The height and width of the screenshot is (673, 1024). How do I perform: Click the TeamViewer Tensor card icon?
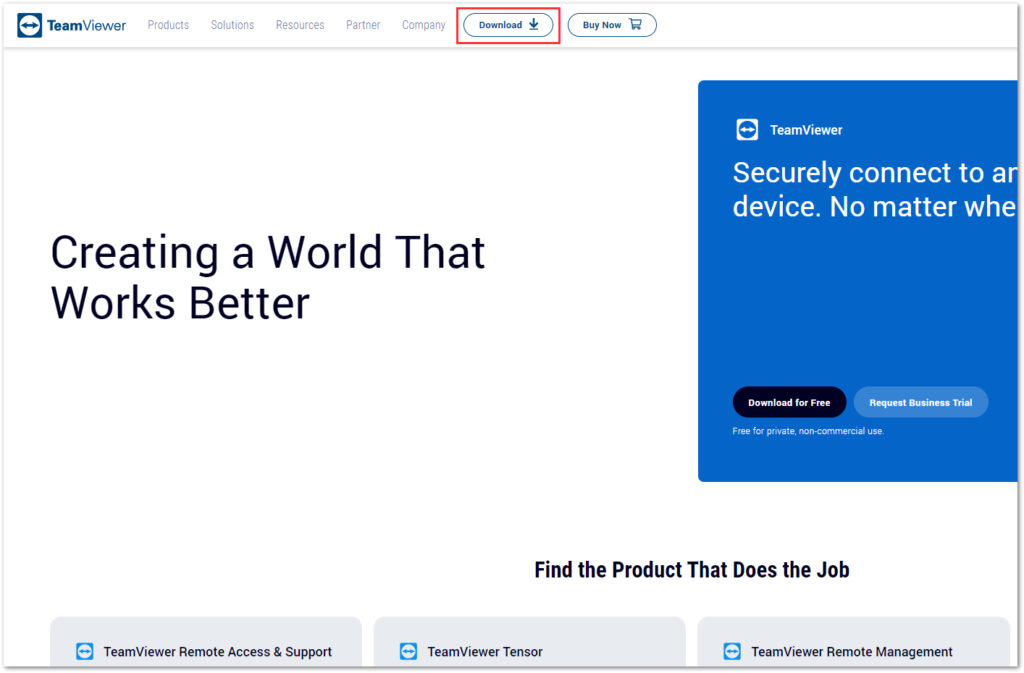(x=408, y=651)
